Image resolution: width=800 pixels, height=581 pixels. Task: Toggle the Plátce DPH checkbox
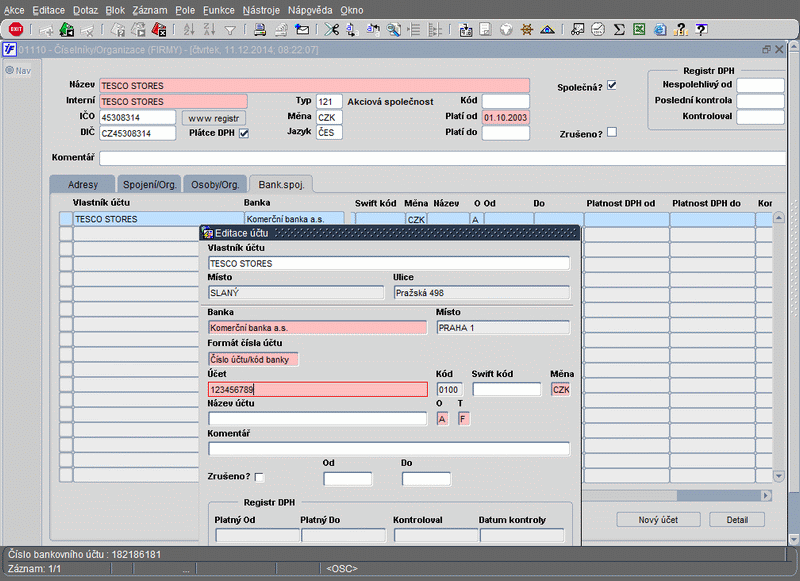point(244,133)
